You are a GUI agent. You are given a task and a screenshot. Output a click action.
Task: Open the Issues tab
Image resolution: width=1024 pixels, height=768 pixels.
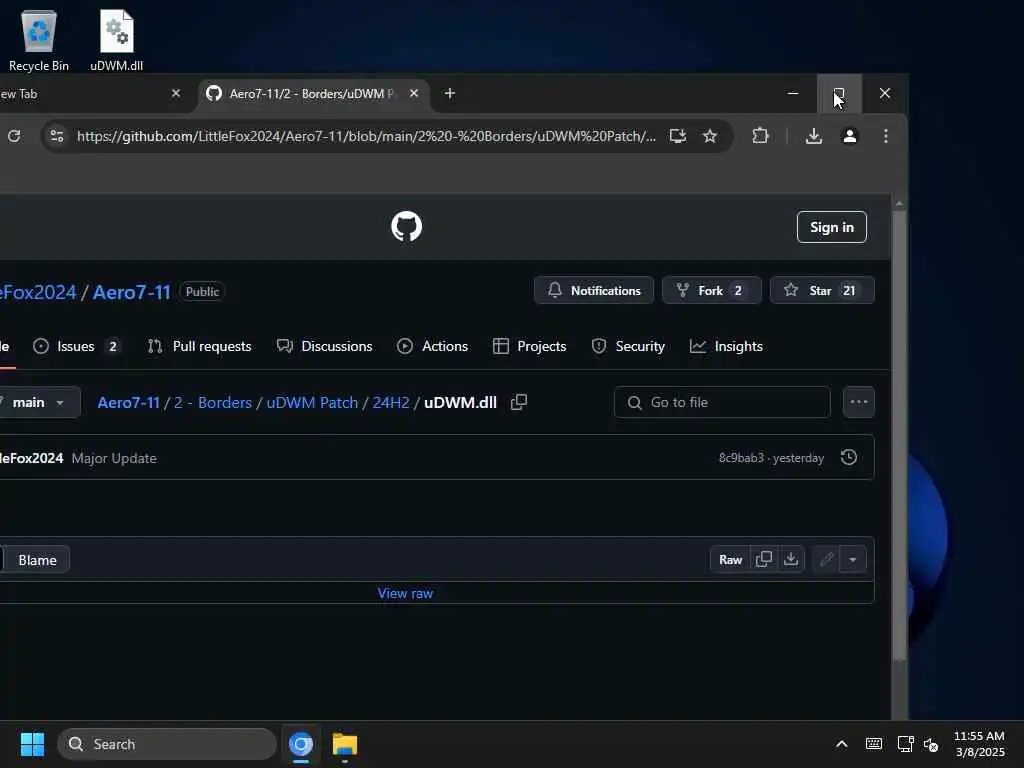point(76,346)
